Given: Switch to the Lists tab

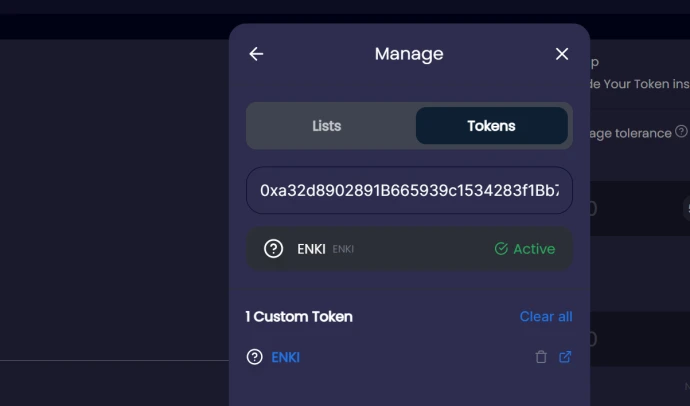Looking at the screenshot, I should pos(327,126).
